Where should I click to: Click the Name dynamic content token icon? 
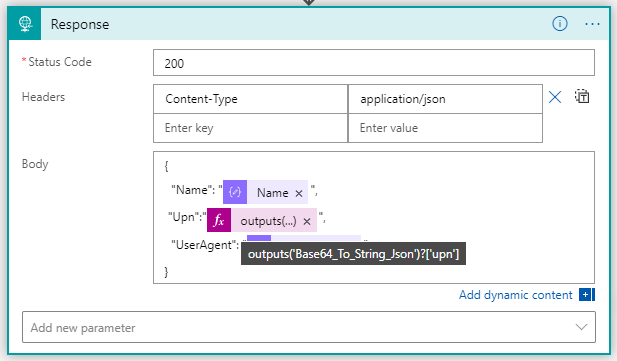click(x=235, y=192)
